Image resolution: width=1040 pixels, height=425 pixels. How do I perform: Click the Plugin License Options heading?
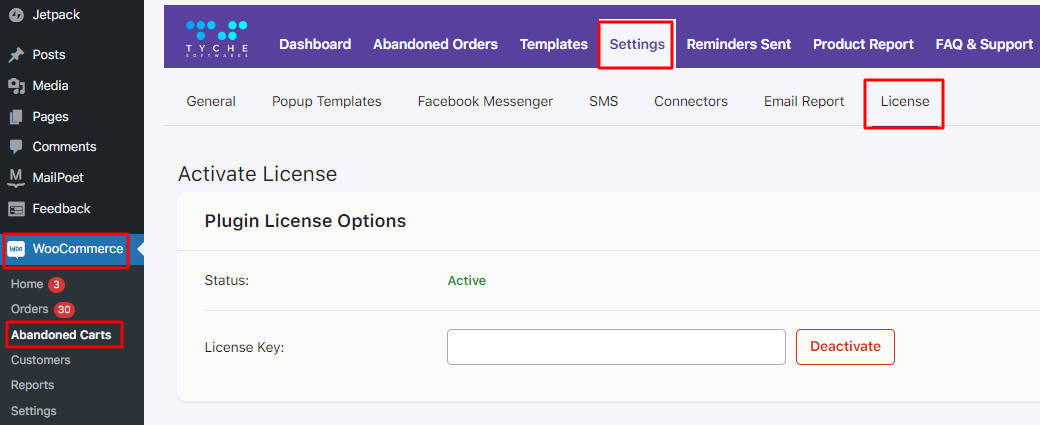coord(305,221)
